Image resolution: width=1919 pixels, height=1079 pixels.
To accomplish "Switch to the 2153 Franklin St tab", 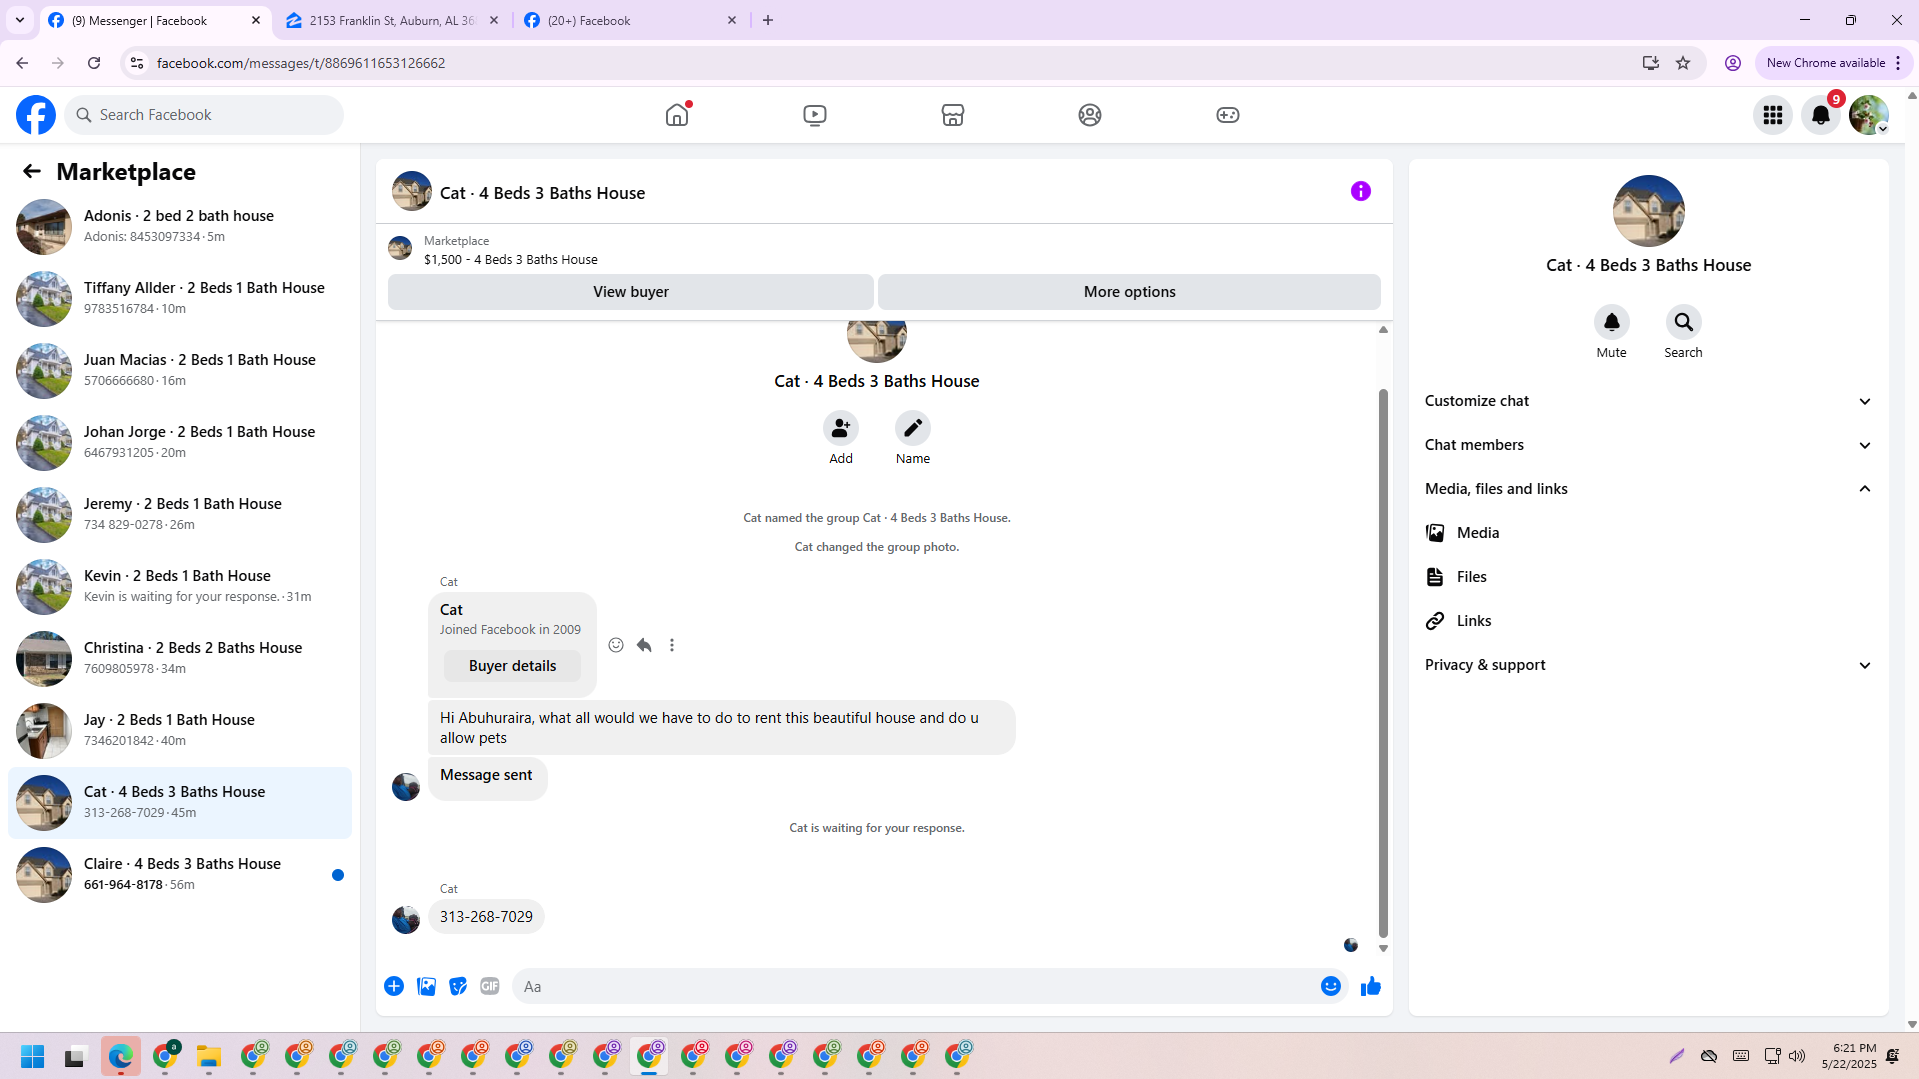I will (x=392, y=20).
